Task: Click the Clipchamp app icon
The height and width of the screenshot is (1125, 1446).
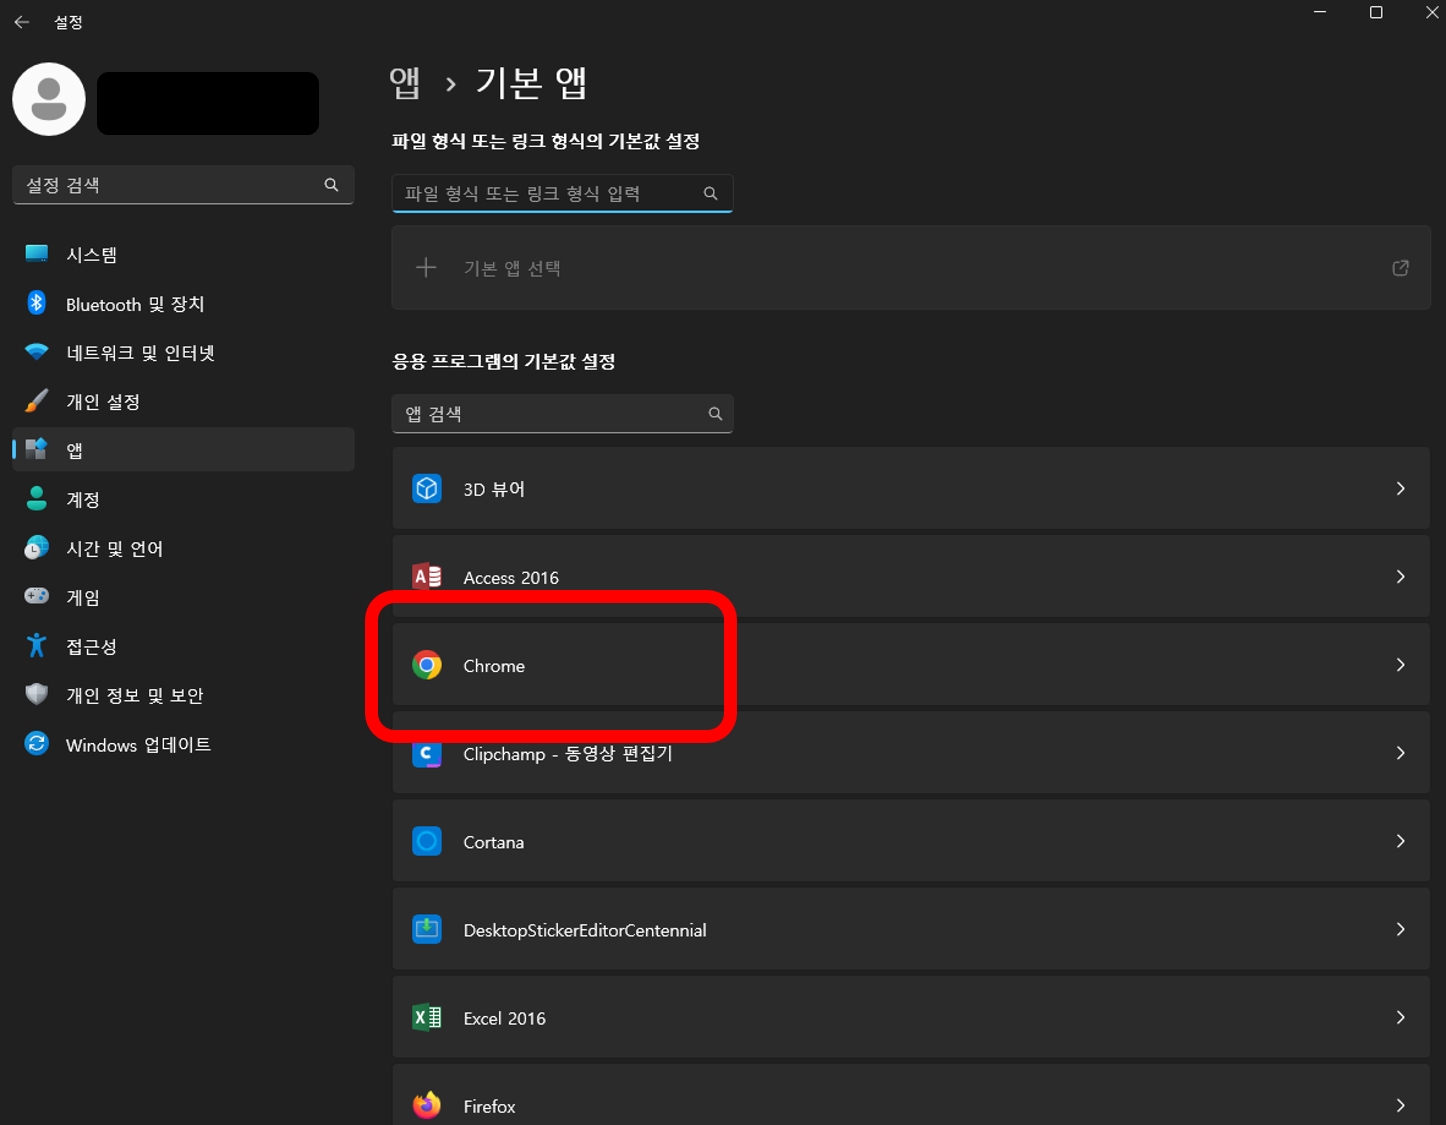Action: (427, 753)
